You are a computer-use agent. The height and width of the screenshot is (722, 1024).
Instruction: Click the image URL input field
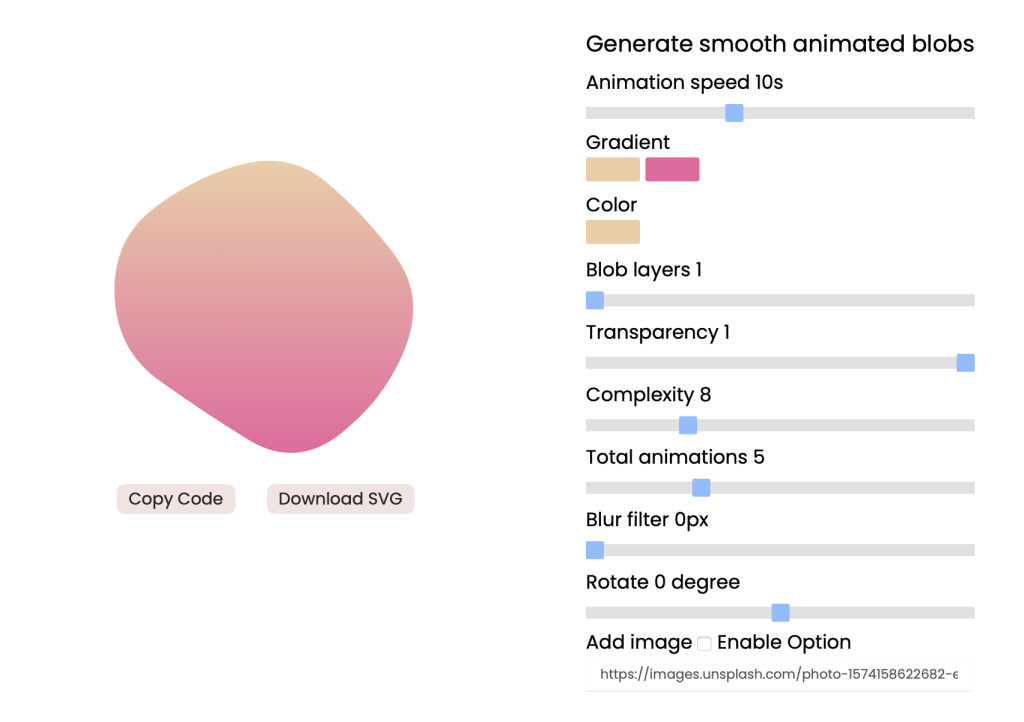pos(779,675)
